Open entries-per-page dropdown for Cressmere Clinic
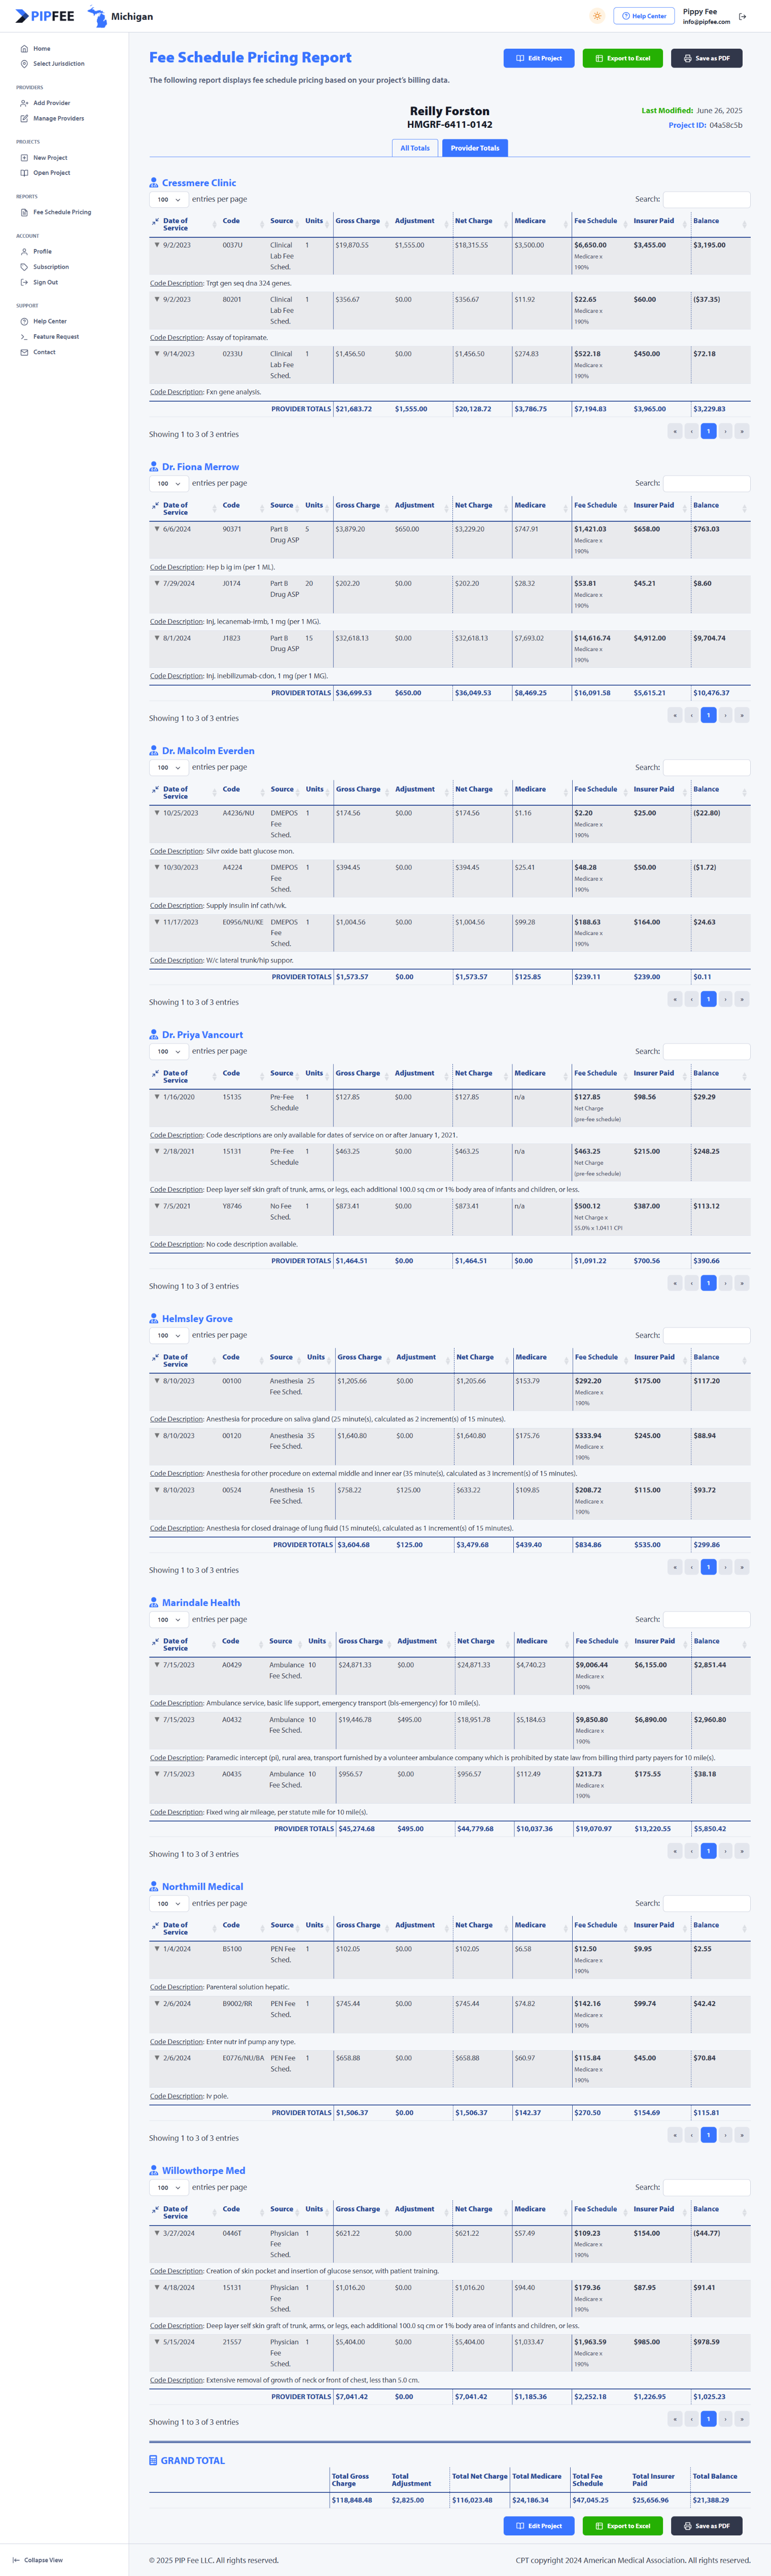Image resolution: width=771 pixels, height=2576 pixels. coord(169,200)
